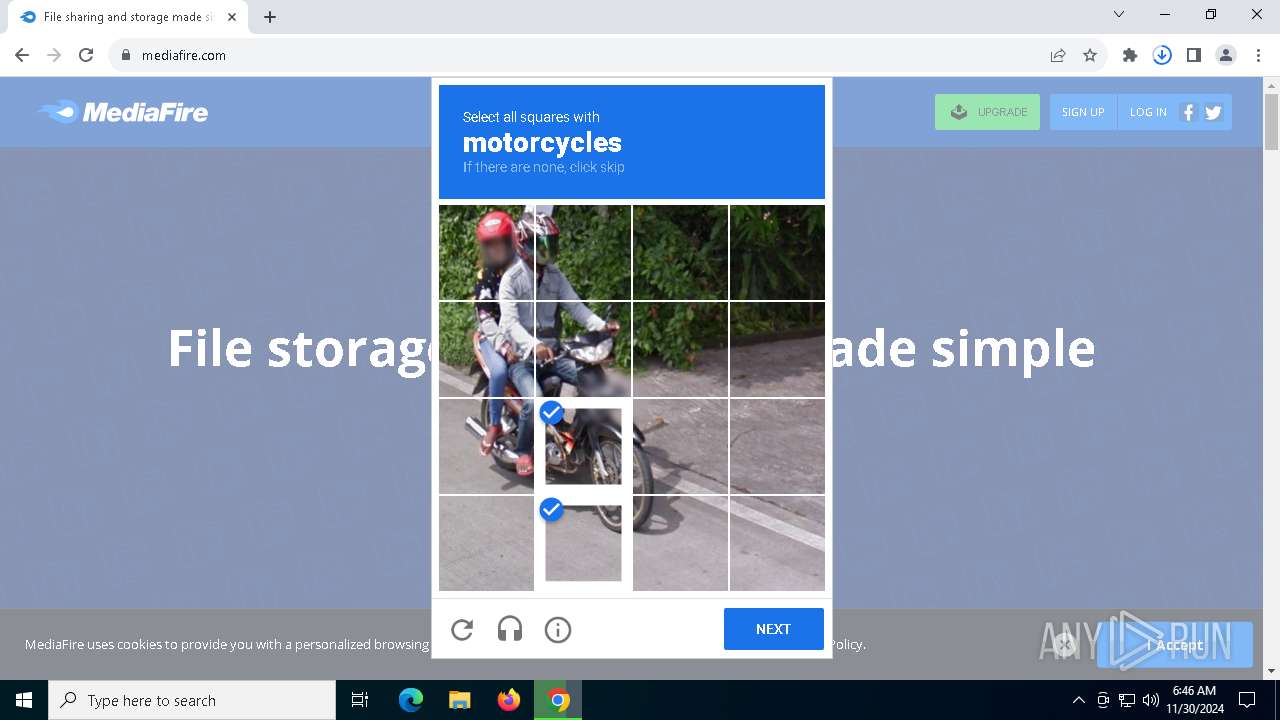
Task: Close the File sharing and storage tab
Action: 232,17
